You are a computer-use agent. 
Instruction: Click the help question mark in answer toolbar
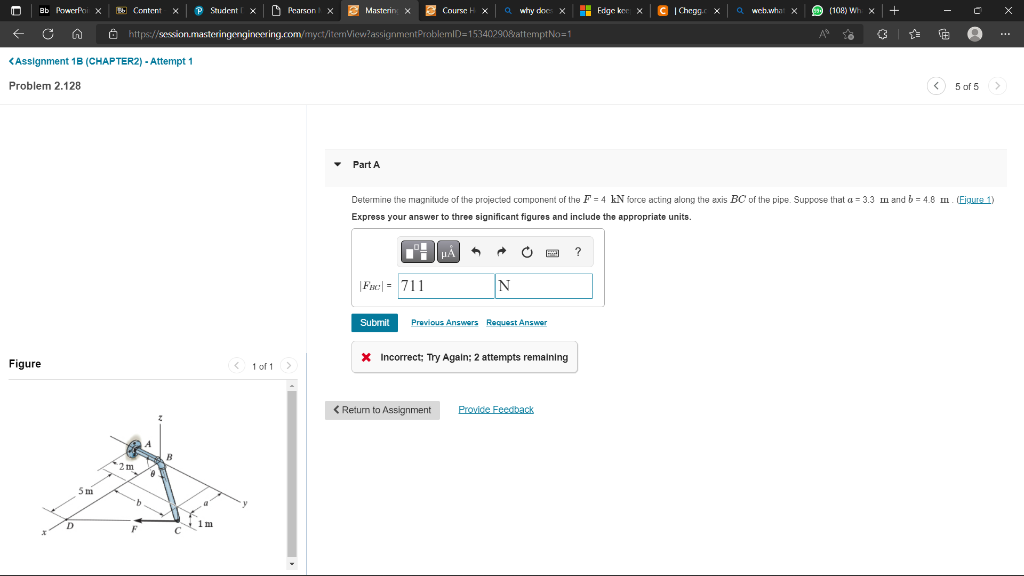click(577, 252)
